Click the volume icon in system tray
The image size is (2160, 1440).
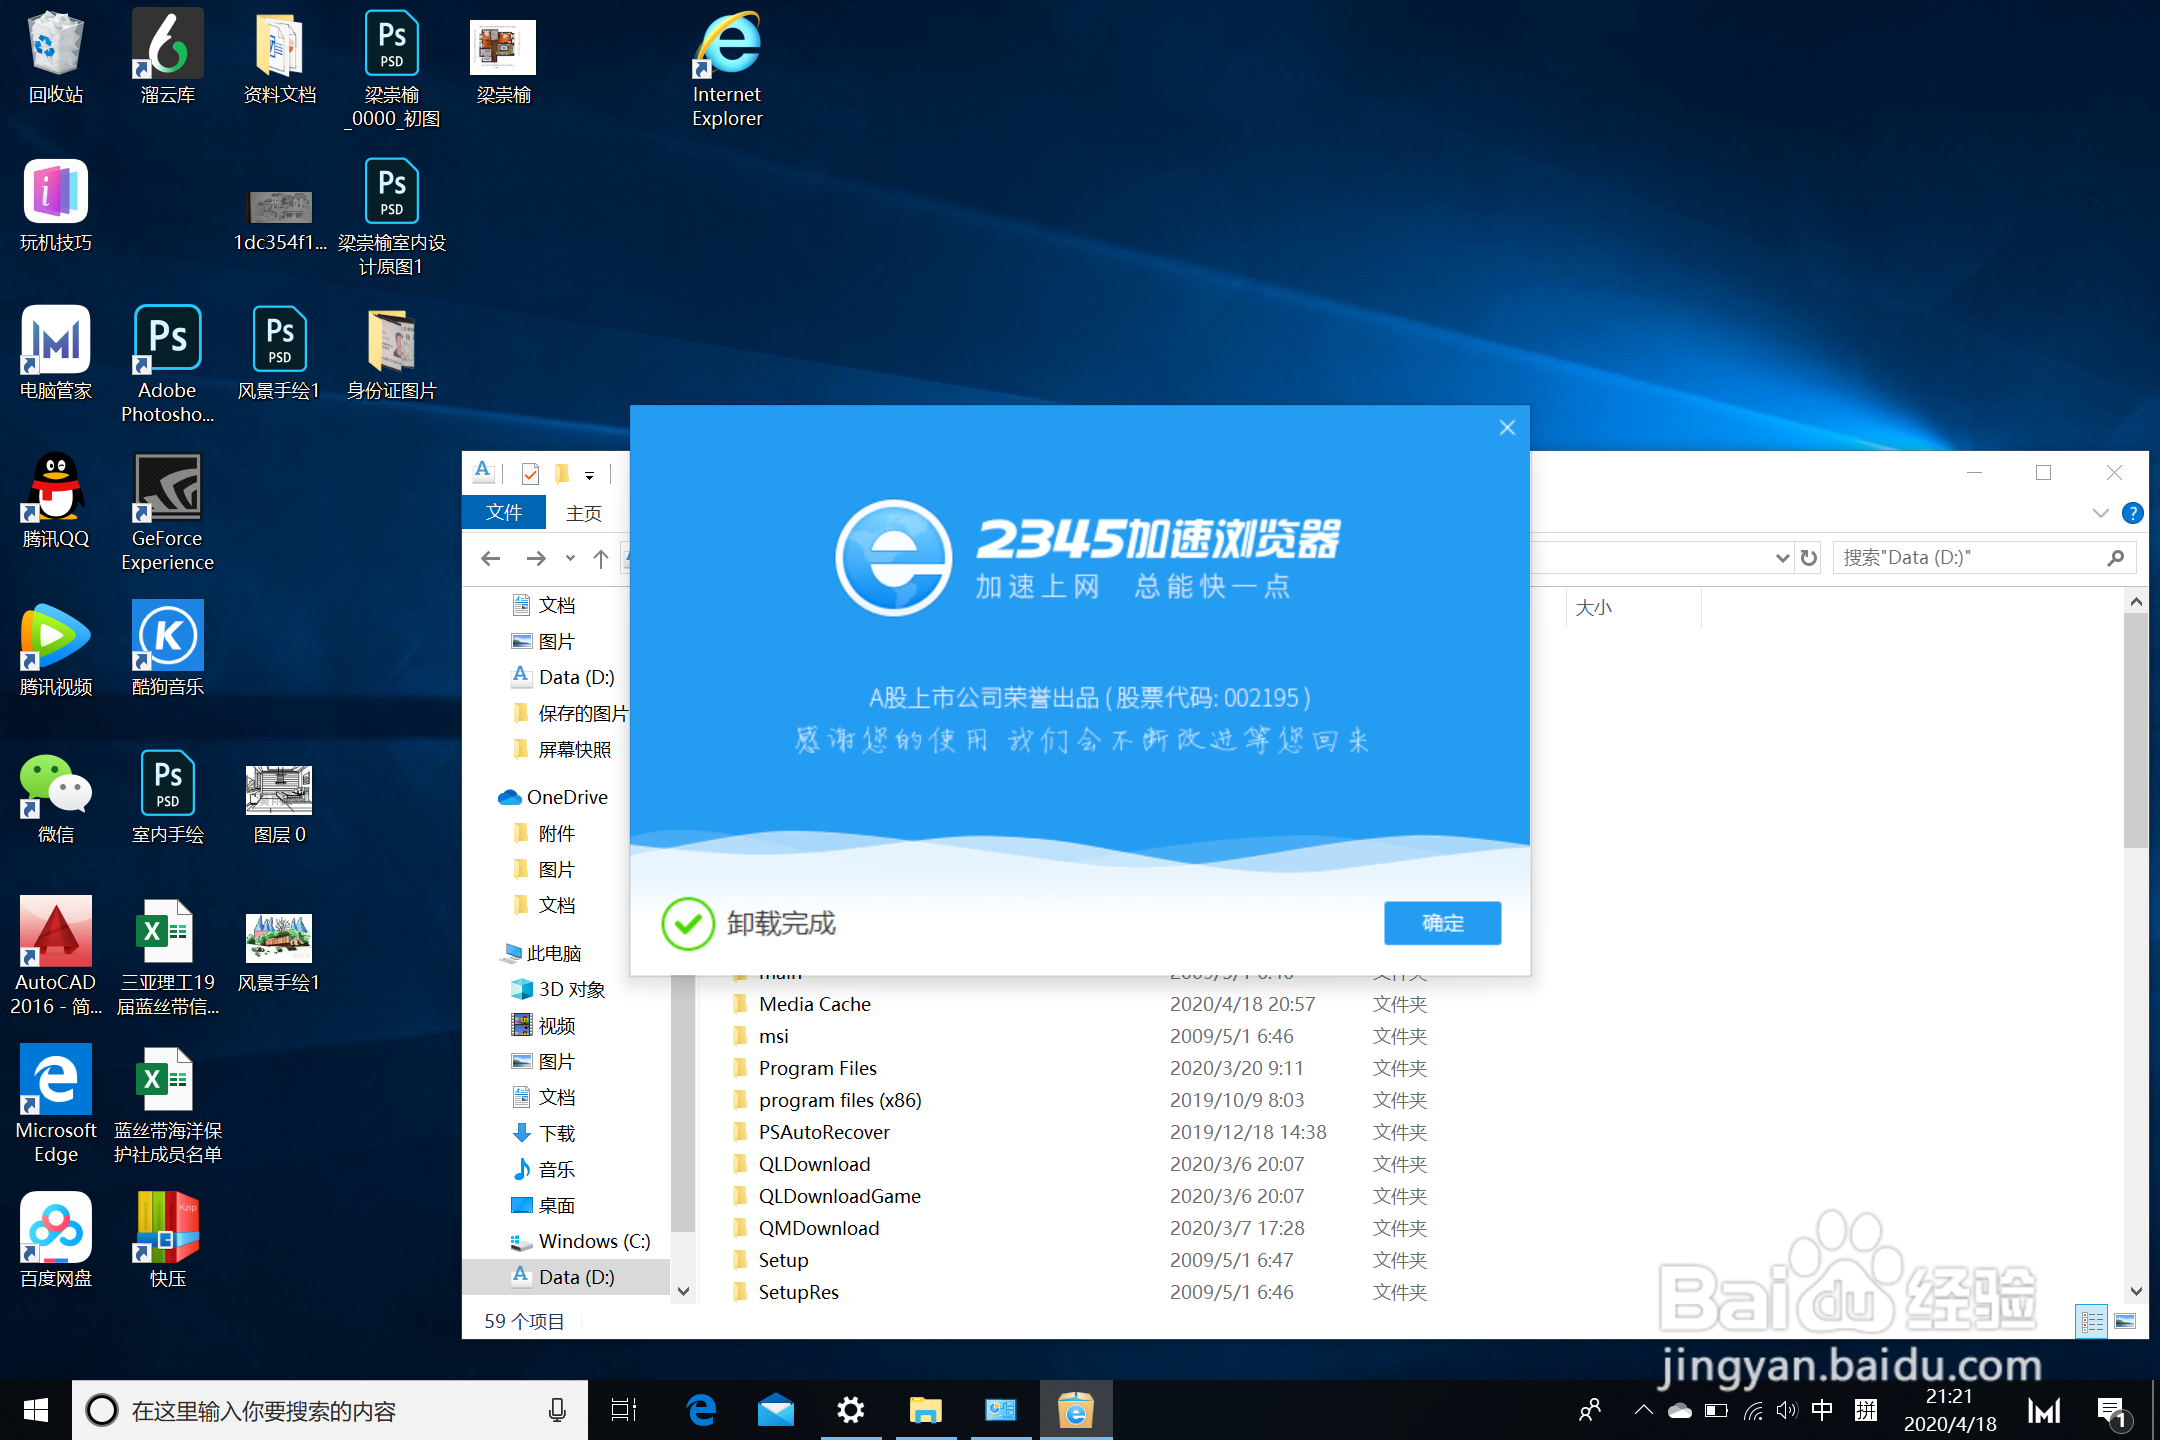pyautogui.click(x=1786, y=1411)
